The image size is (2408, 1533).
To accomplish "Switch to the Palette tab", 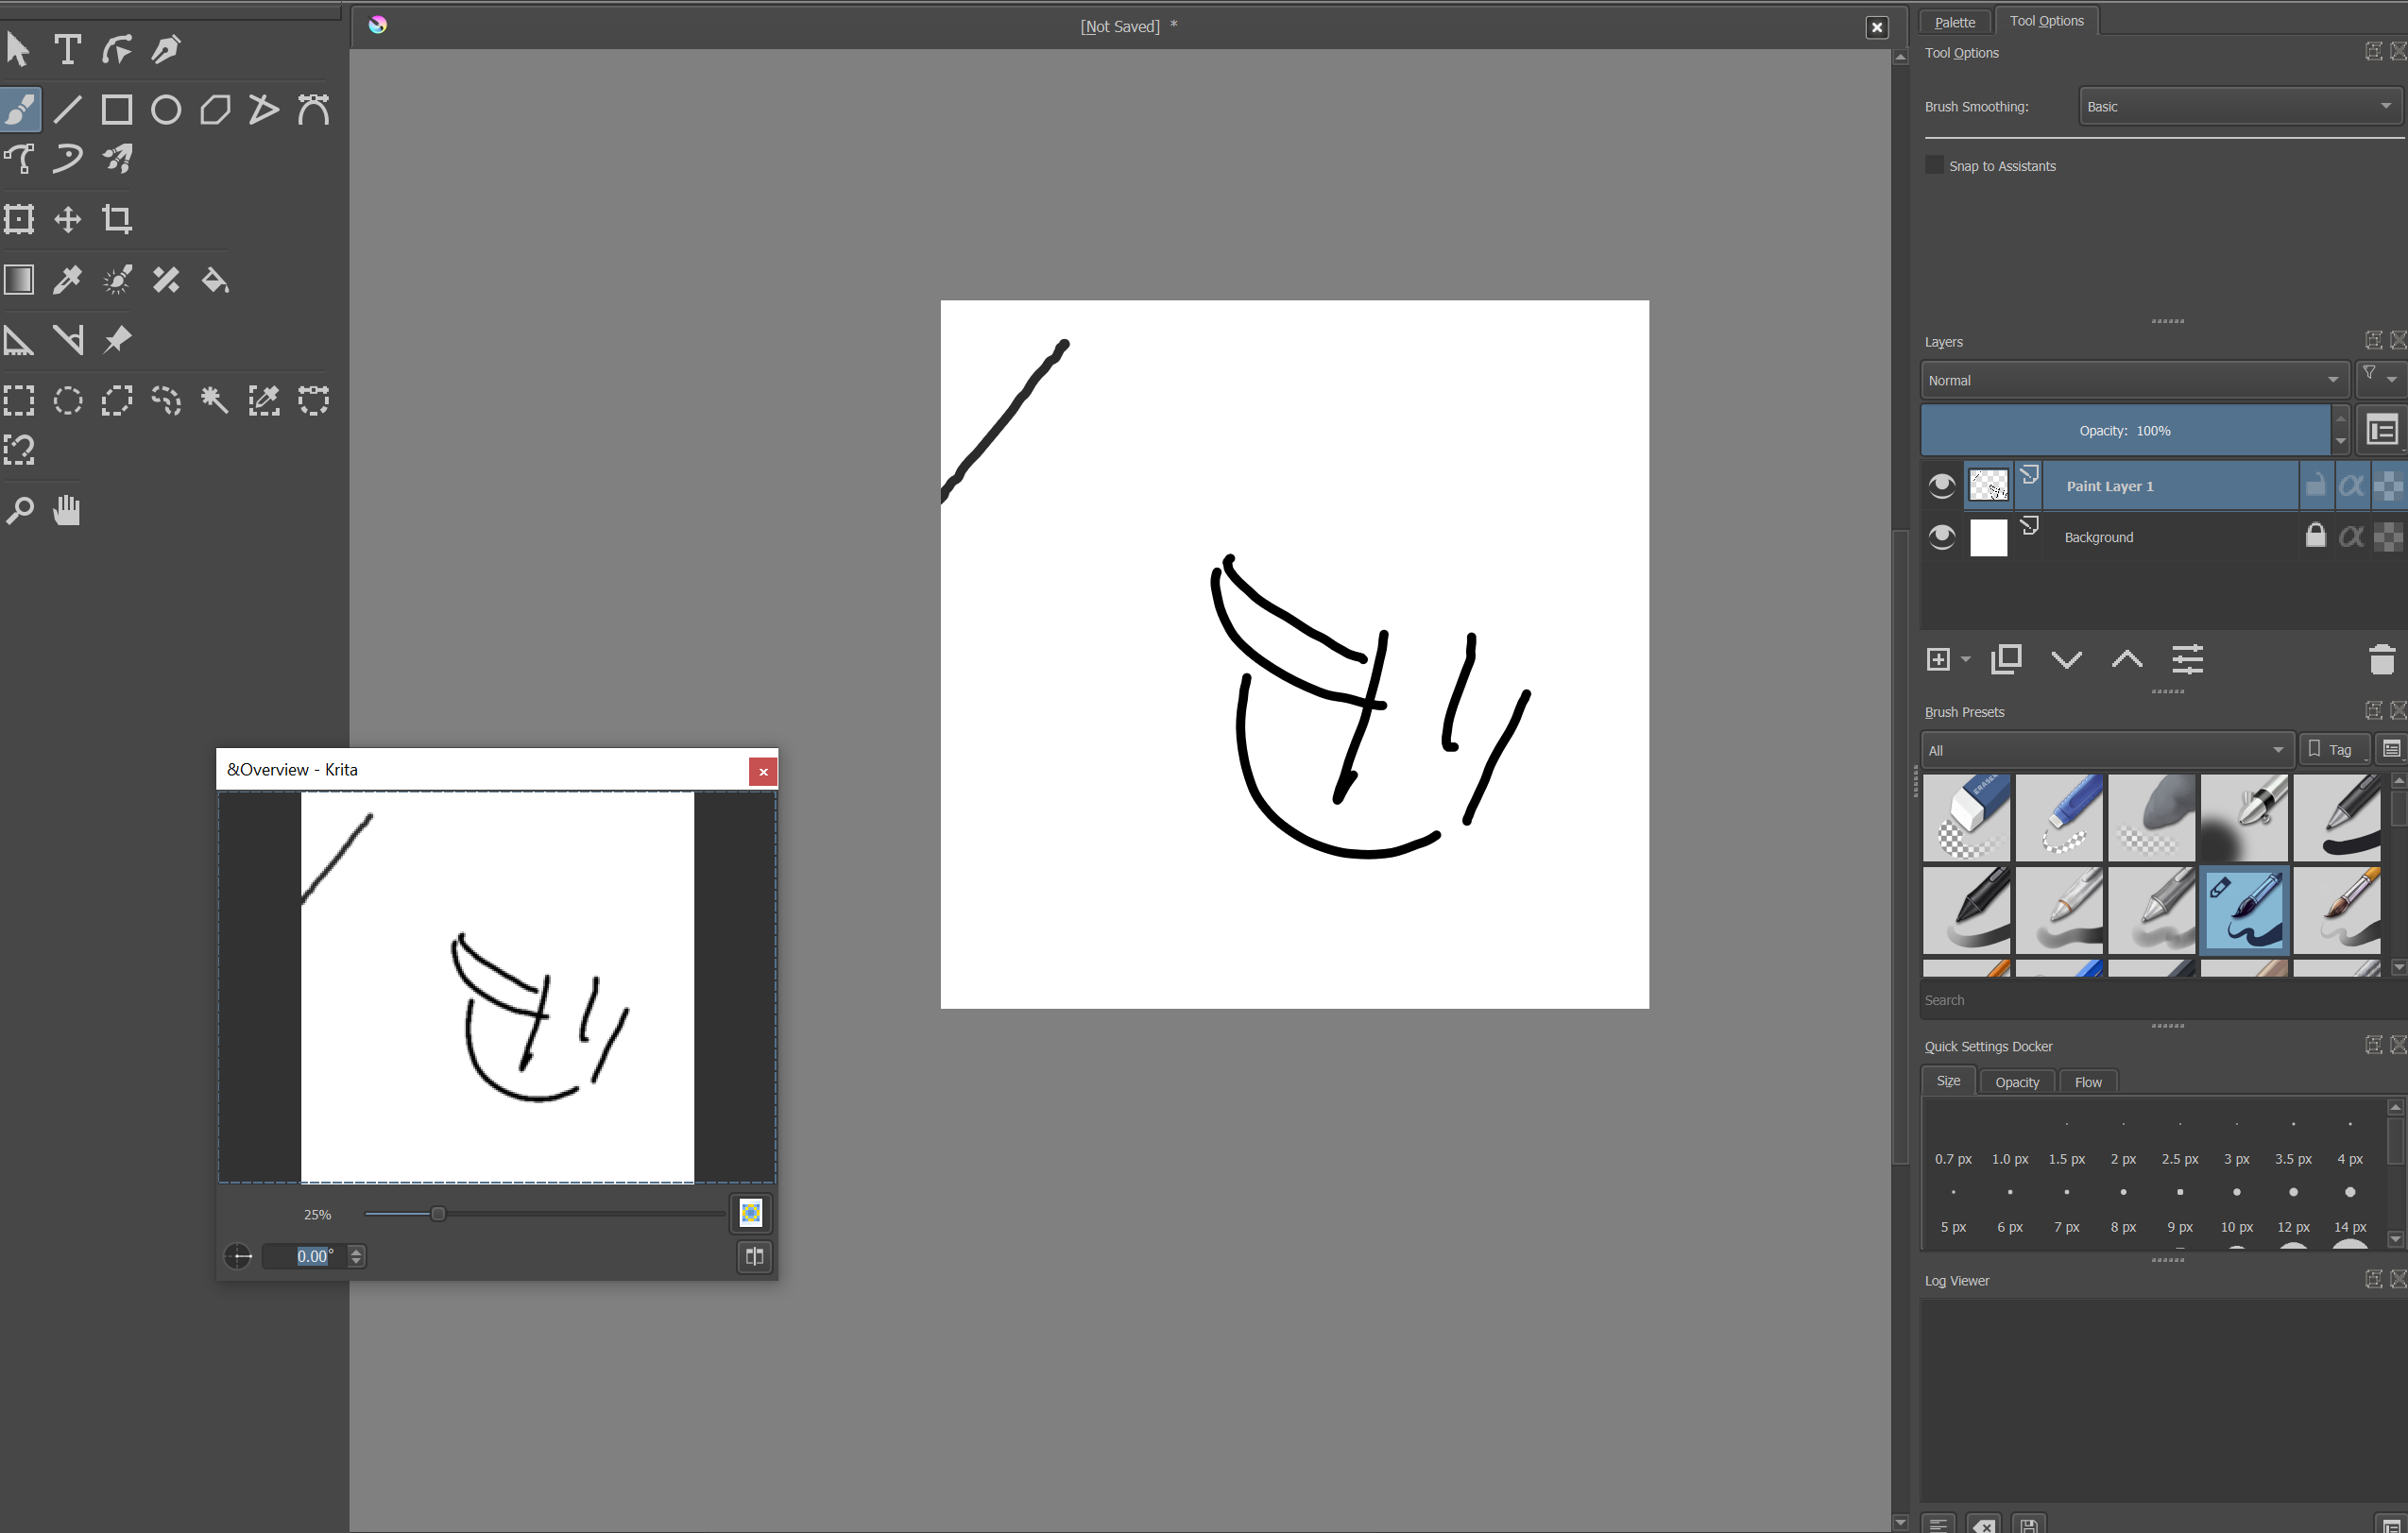I will pyautogui.click(x=1954, y=22).
